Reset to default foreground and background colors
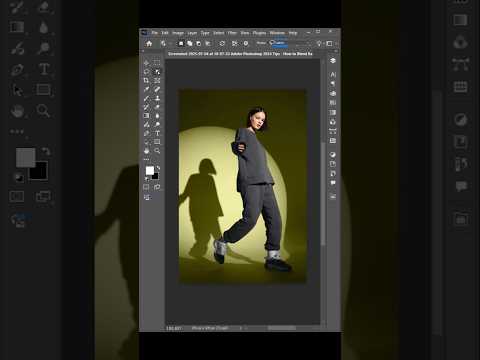 (x=147, y=179)
